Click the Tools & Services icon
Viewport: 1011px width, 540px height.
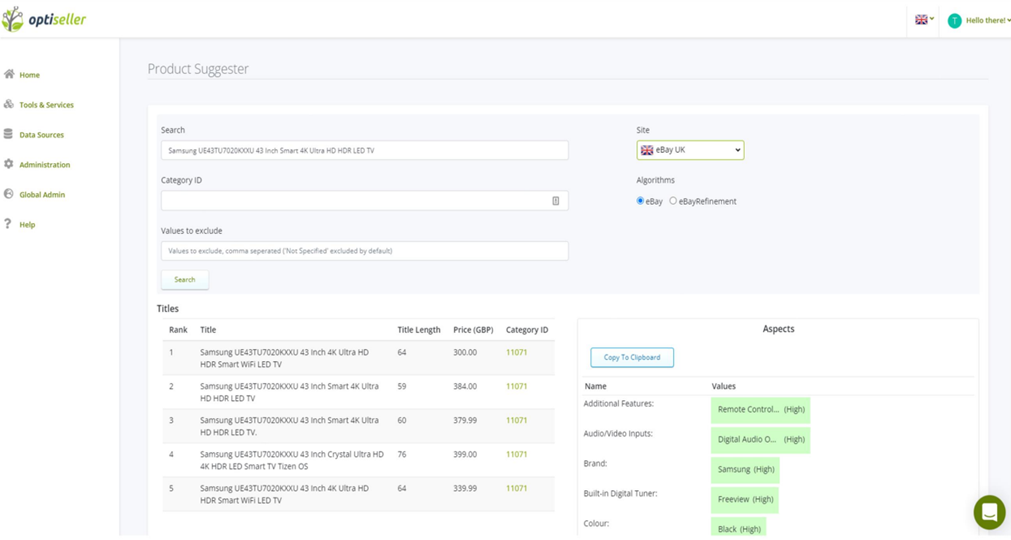tap(9, 104)
